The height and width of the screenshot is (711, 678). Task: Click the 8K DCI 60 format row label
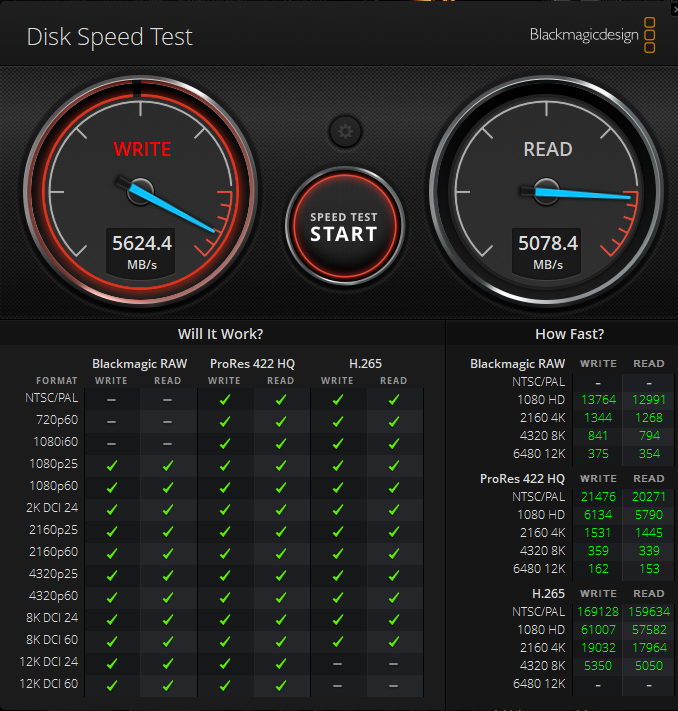pyautogui.click(x=52, y=639)
